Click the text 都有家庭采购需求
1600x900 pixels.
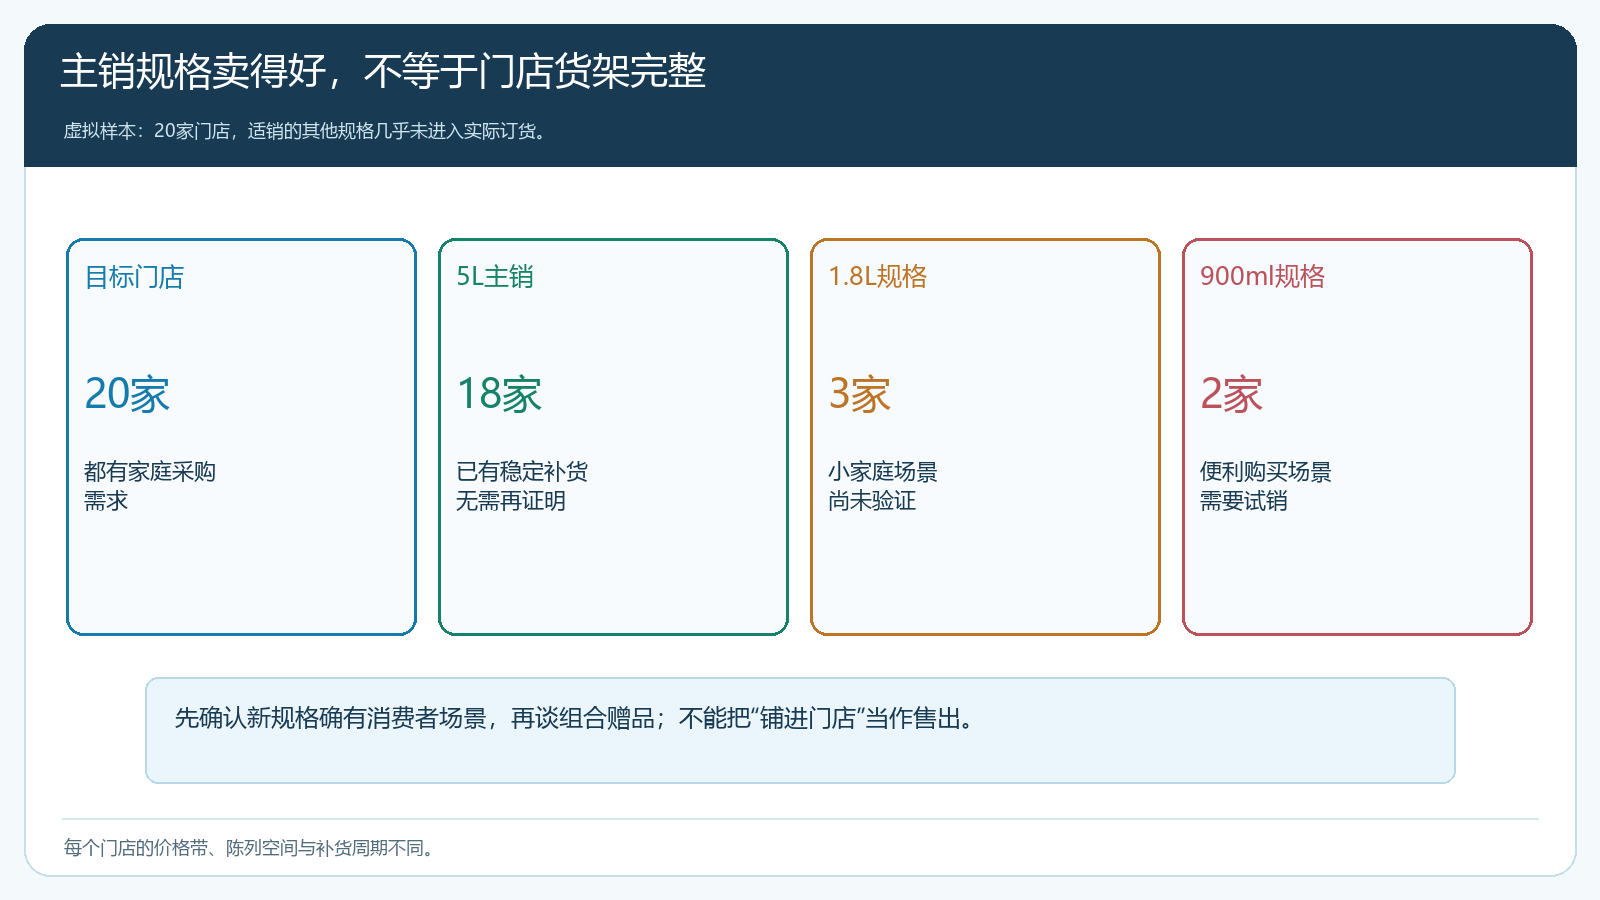pyautogui.click(x=150, y=486)
